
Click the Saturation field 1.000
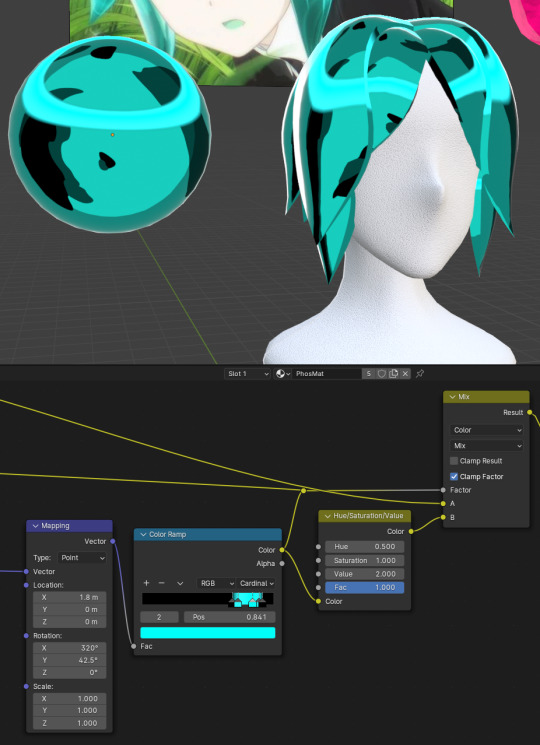point(365,561)
